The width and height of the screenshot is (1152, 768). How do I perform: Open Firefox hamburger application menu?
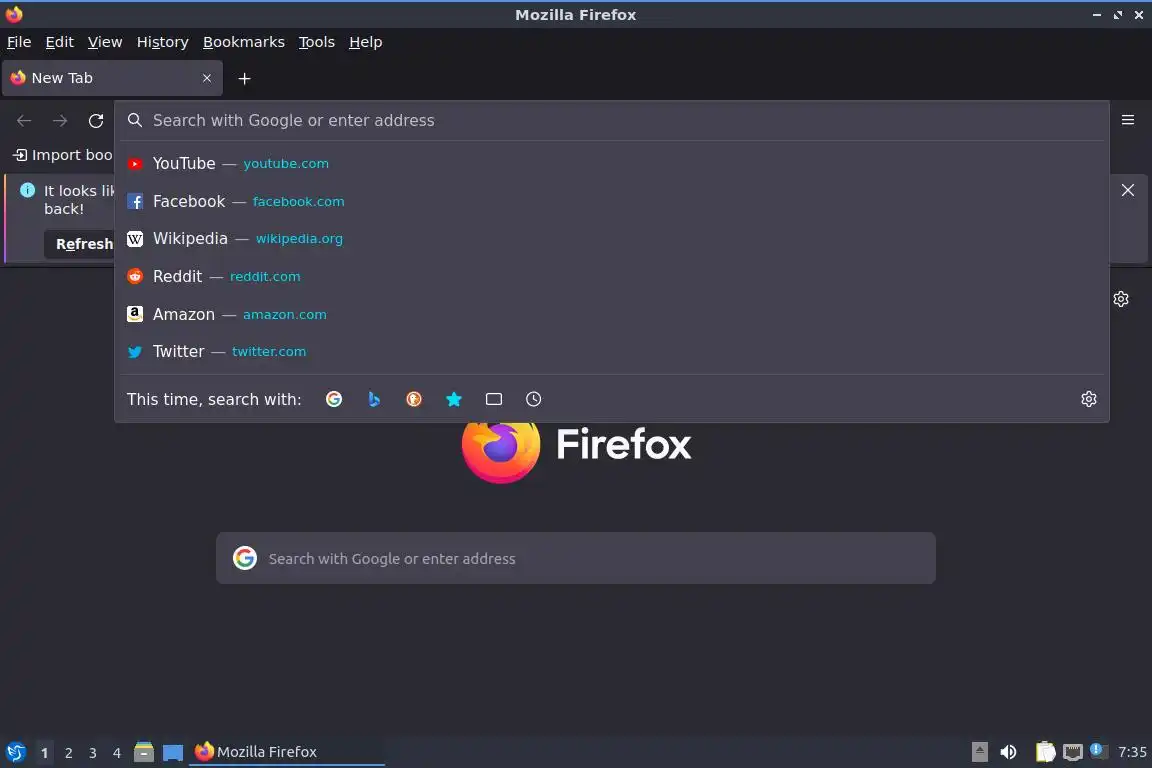pyautogui.click(x=1128, y=120)
